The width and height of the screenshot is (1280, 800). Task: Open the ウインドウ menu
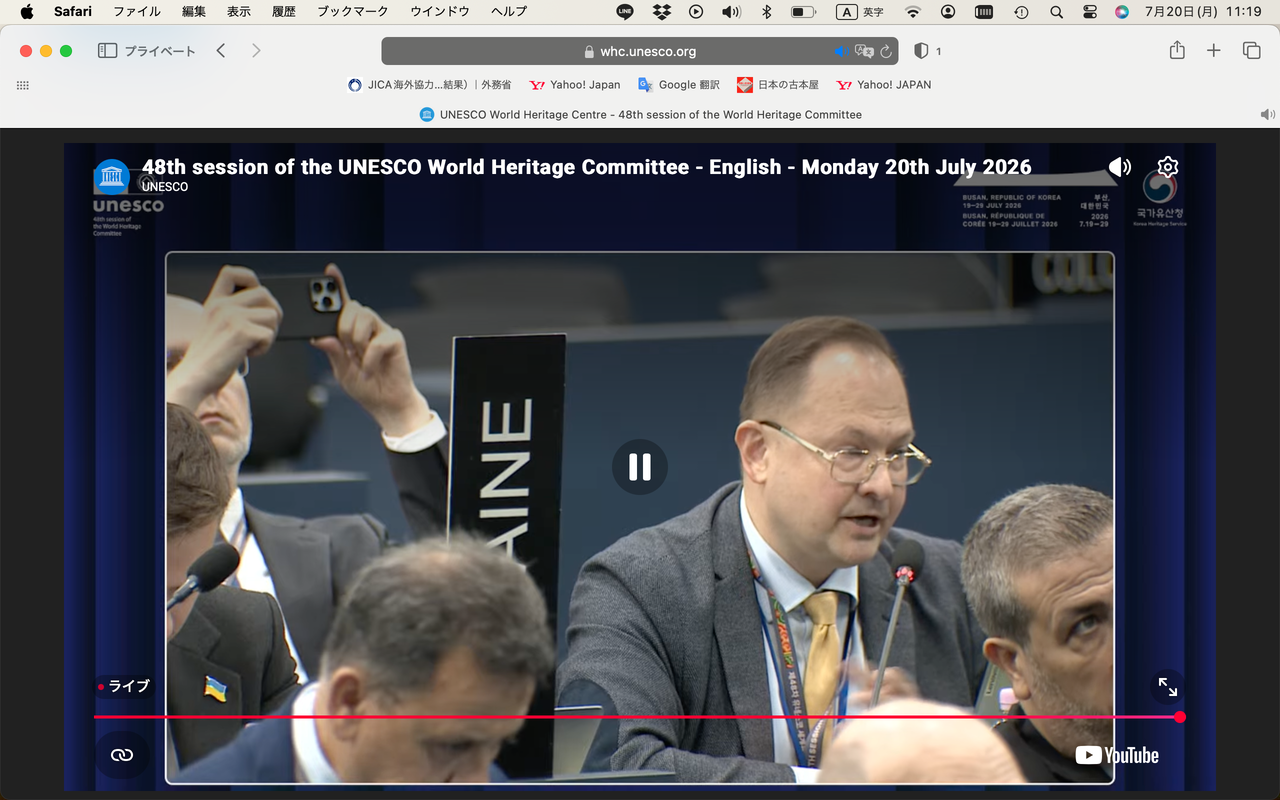[440, 12]
